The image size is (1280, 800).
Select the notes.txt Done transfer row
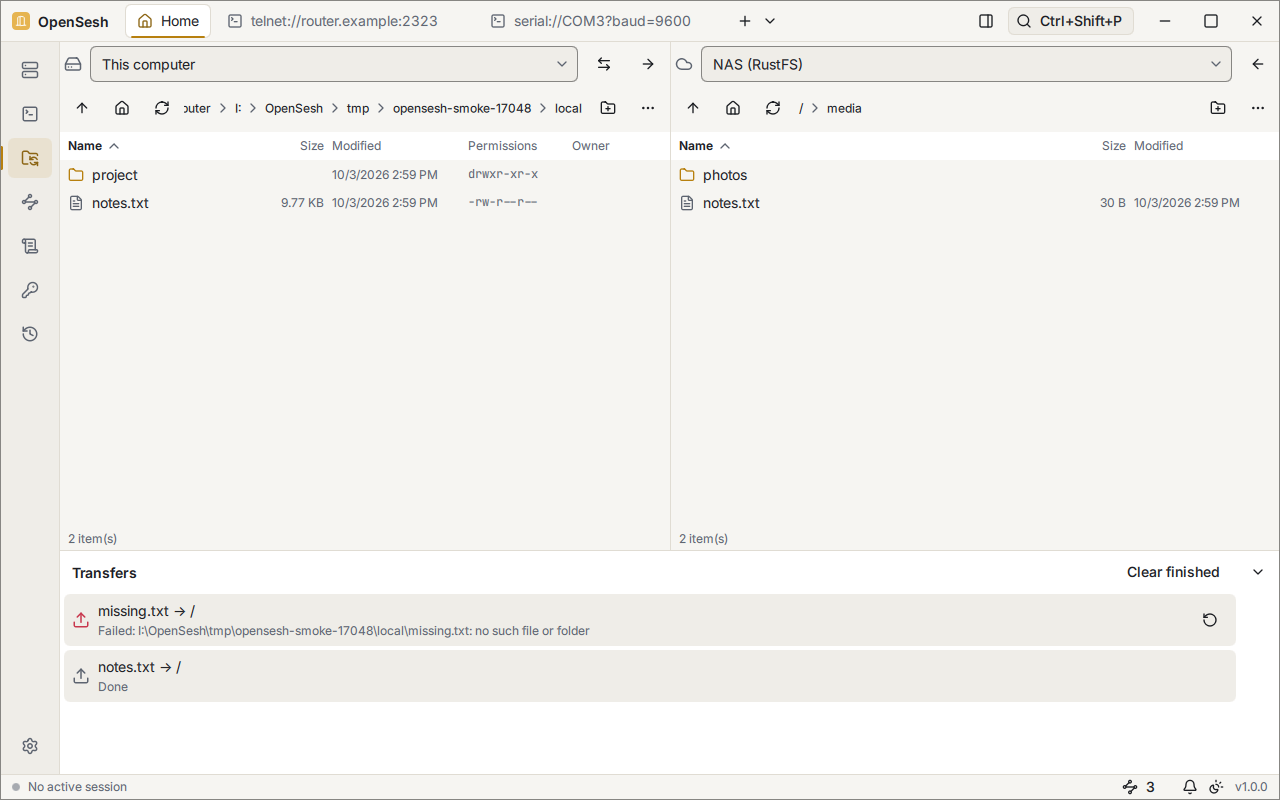650,676
